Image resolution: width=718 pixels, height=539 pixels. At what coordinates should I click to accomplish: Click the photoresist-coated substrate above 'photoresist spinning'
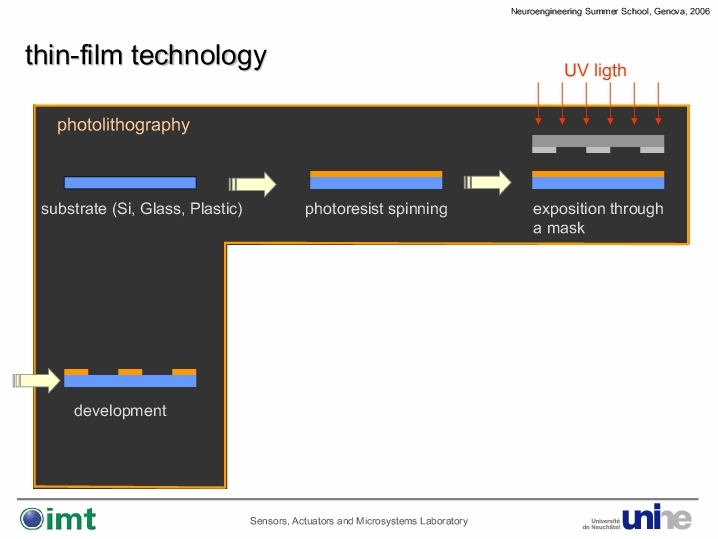tap(376, 180)
